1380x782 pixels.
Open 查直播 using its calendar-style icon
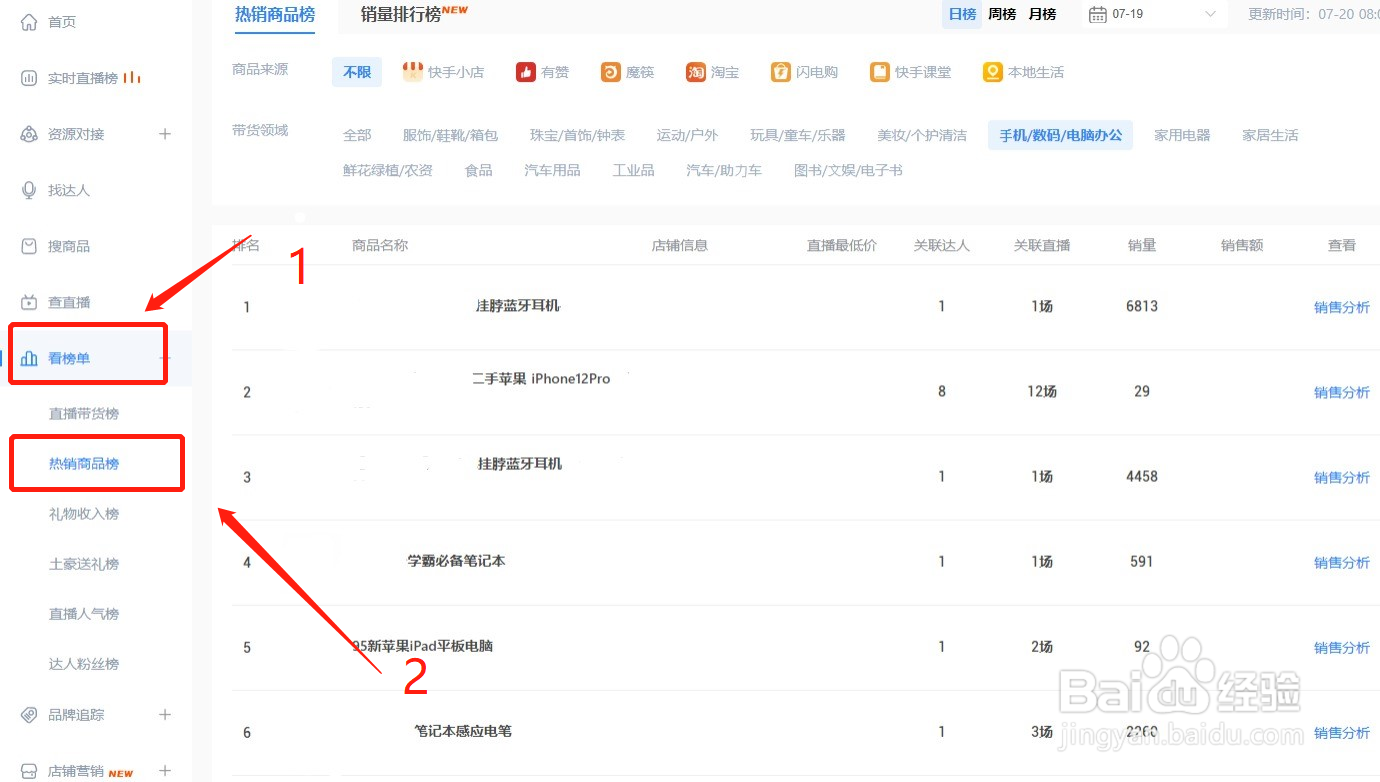tap(30, 301)
